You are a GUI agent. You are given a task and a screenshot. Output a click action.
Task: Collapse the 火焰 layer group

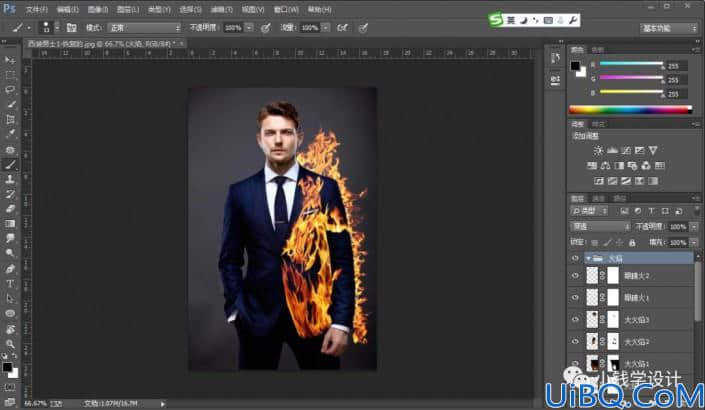[588, 258]
